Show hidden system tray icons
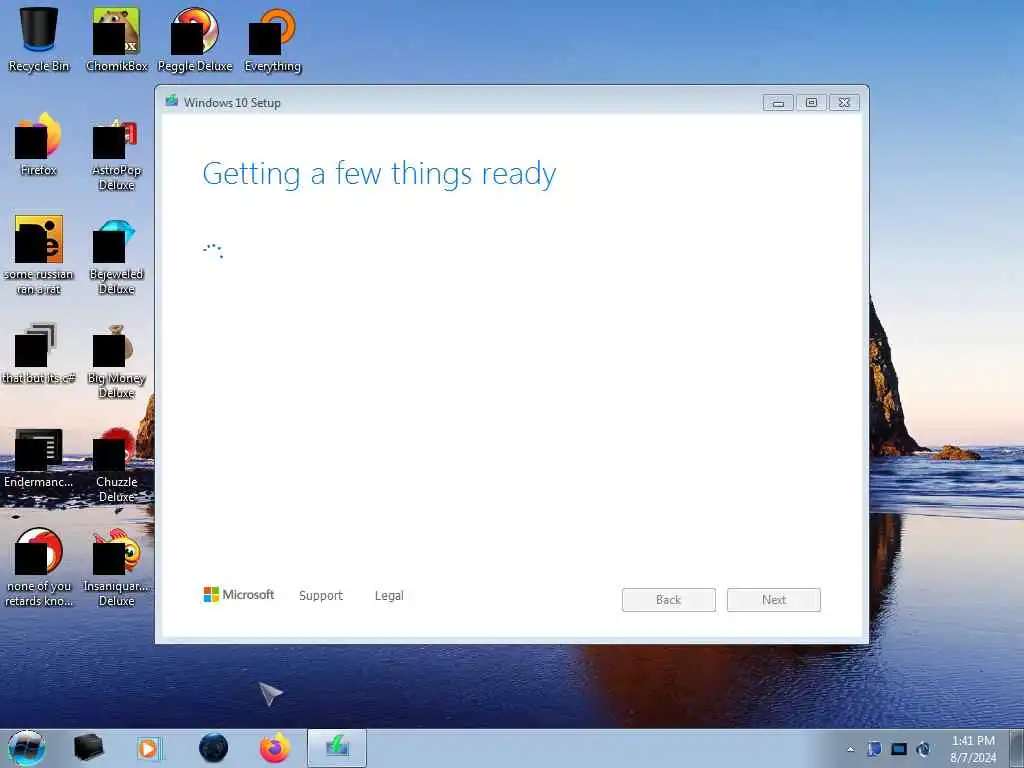This screenshot has width=1024, height=768. click(x=850, y=749)
